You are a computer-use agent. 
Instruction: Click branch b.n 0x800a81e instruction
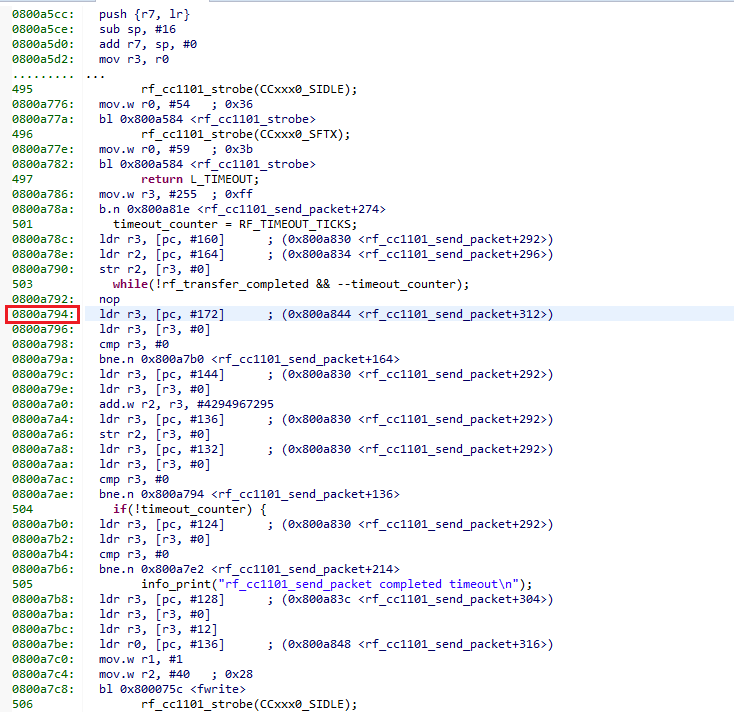click(242, 209)
